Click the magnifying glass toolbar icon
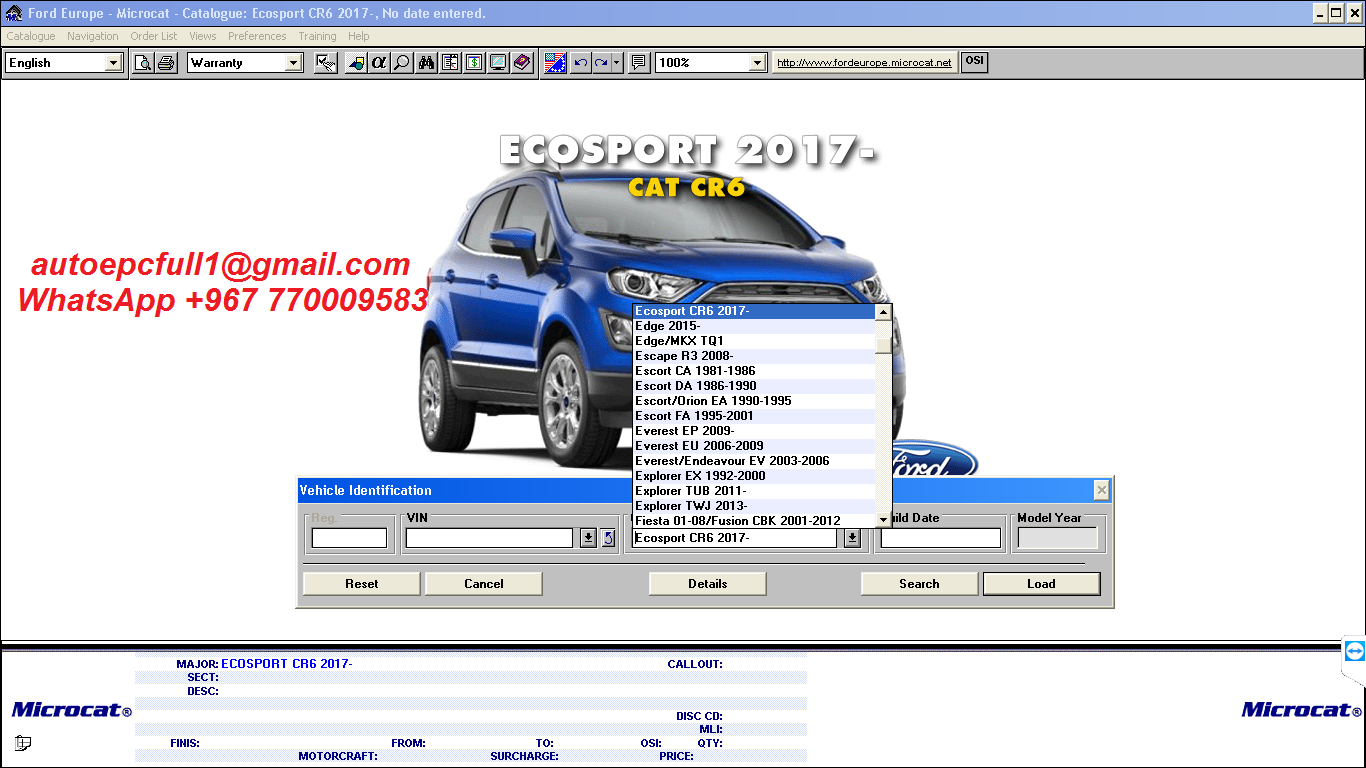Image resolution: width=1366 pixels, height=768 pixels. coord(402,62)
